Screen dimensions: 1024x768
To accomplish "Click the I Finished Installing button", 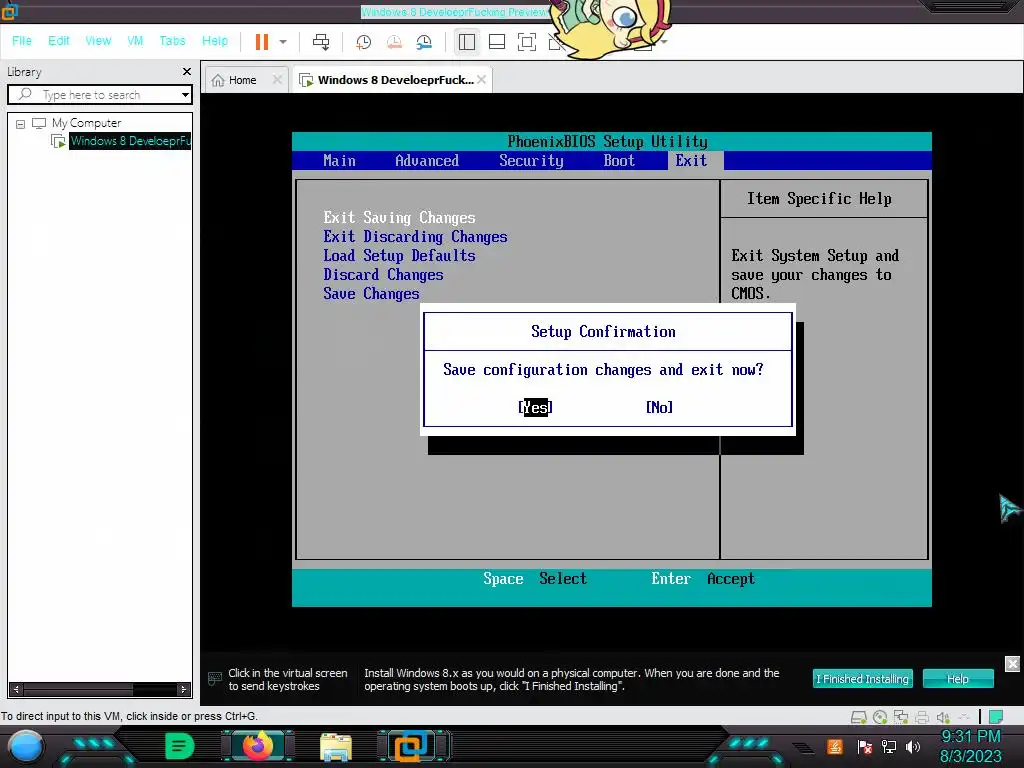I will (x=862, y=679).
